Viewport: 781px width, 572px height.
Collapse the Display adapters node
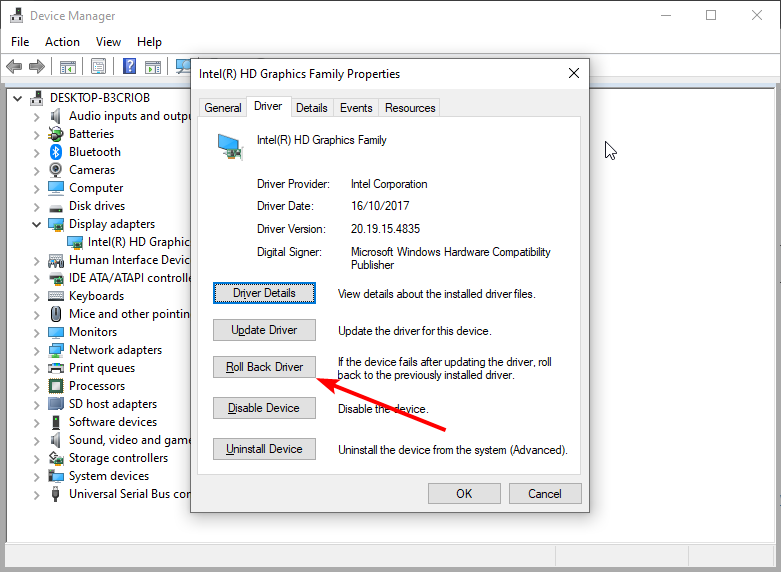tap(36, 225)
